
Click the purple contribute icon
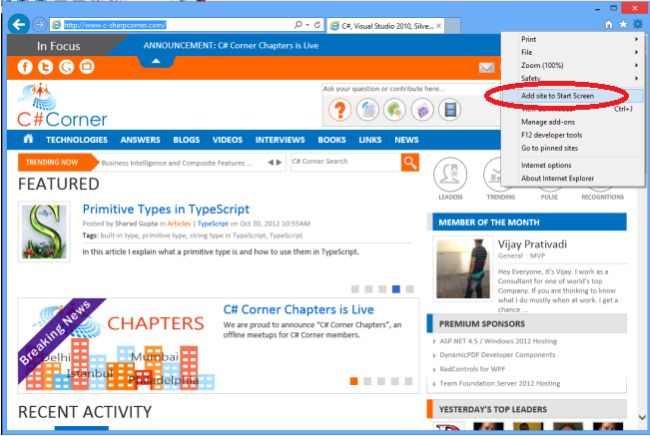click(422, 110)
